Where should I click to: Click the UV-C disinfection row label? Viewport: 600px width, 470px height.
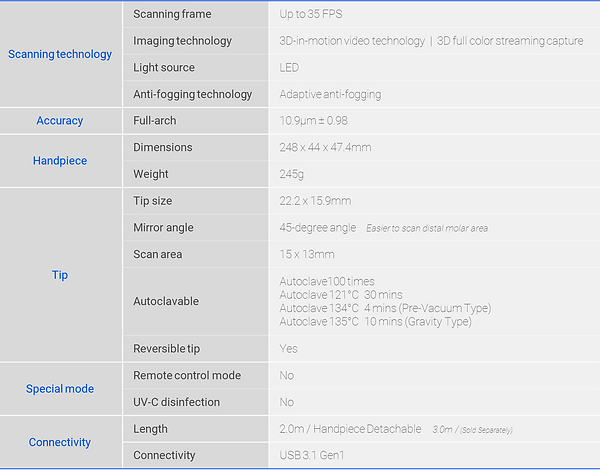point(176,402)
